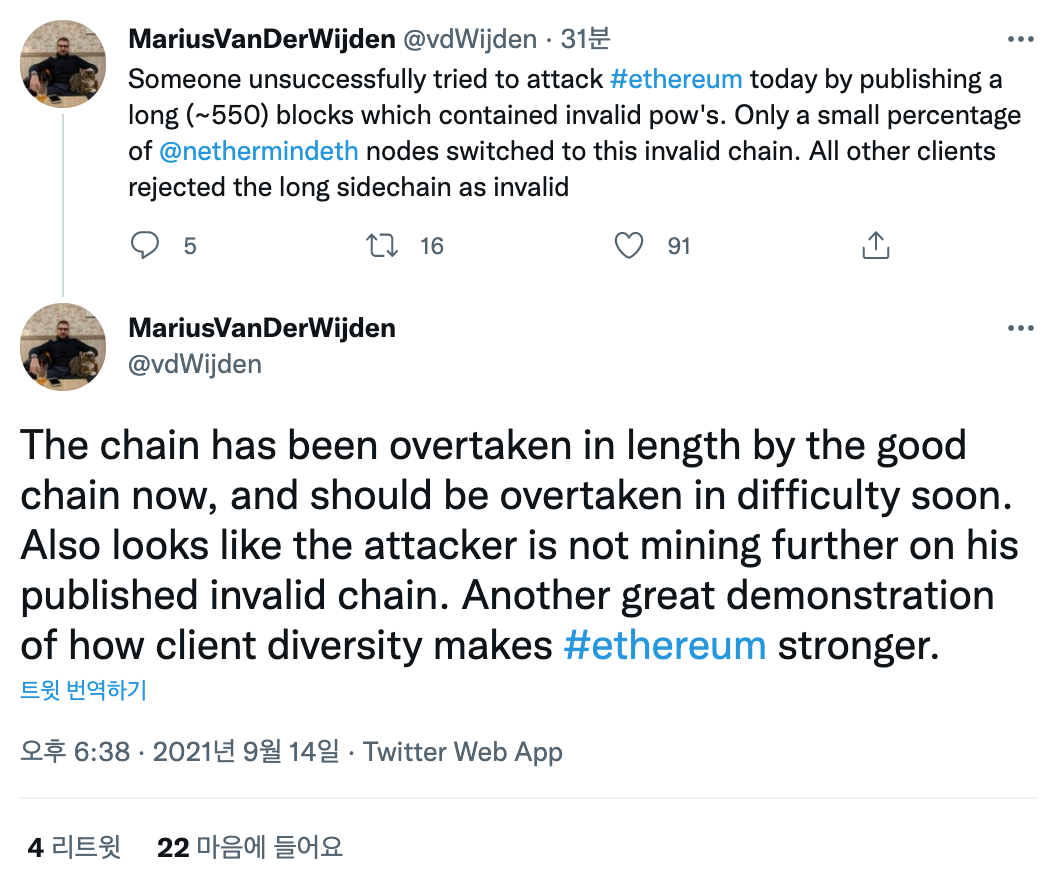Click the reply icon on first tweet
1054x890 pixels.
click(146, 245)
